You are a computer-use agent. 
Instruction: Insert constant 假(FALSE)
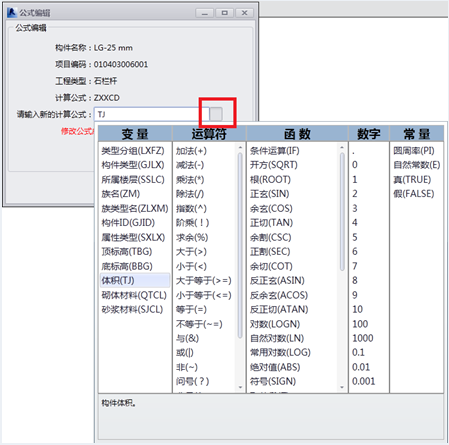[x=414, y=194]
